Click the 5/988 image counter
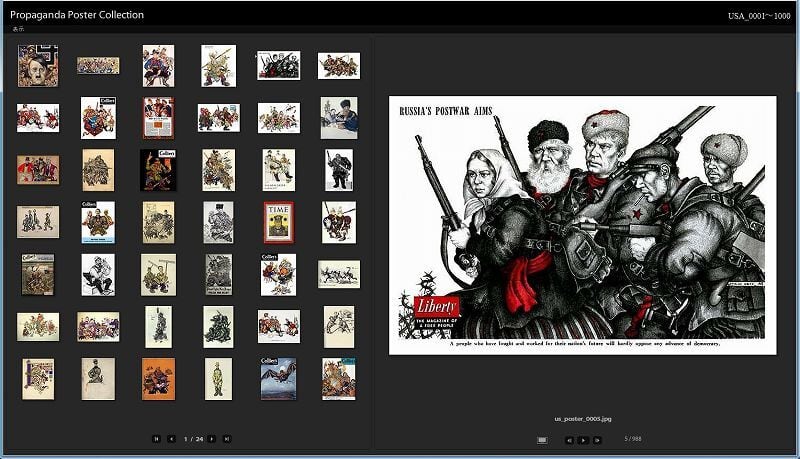The image size is (800, 459). point(633,439)
